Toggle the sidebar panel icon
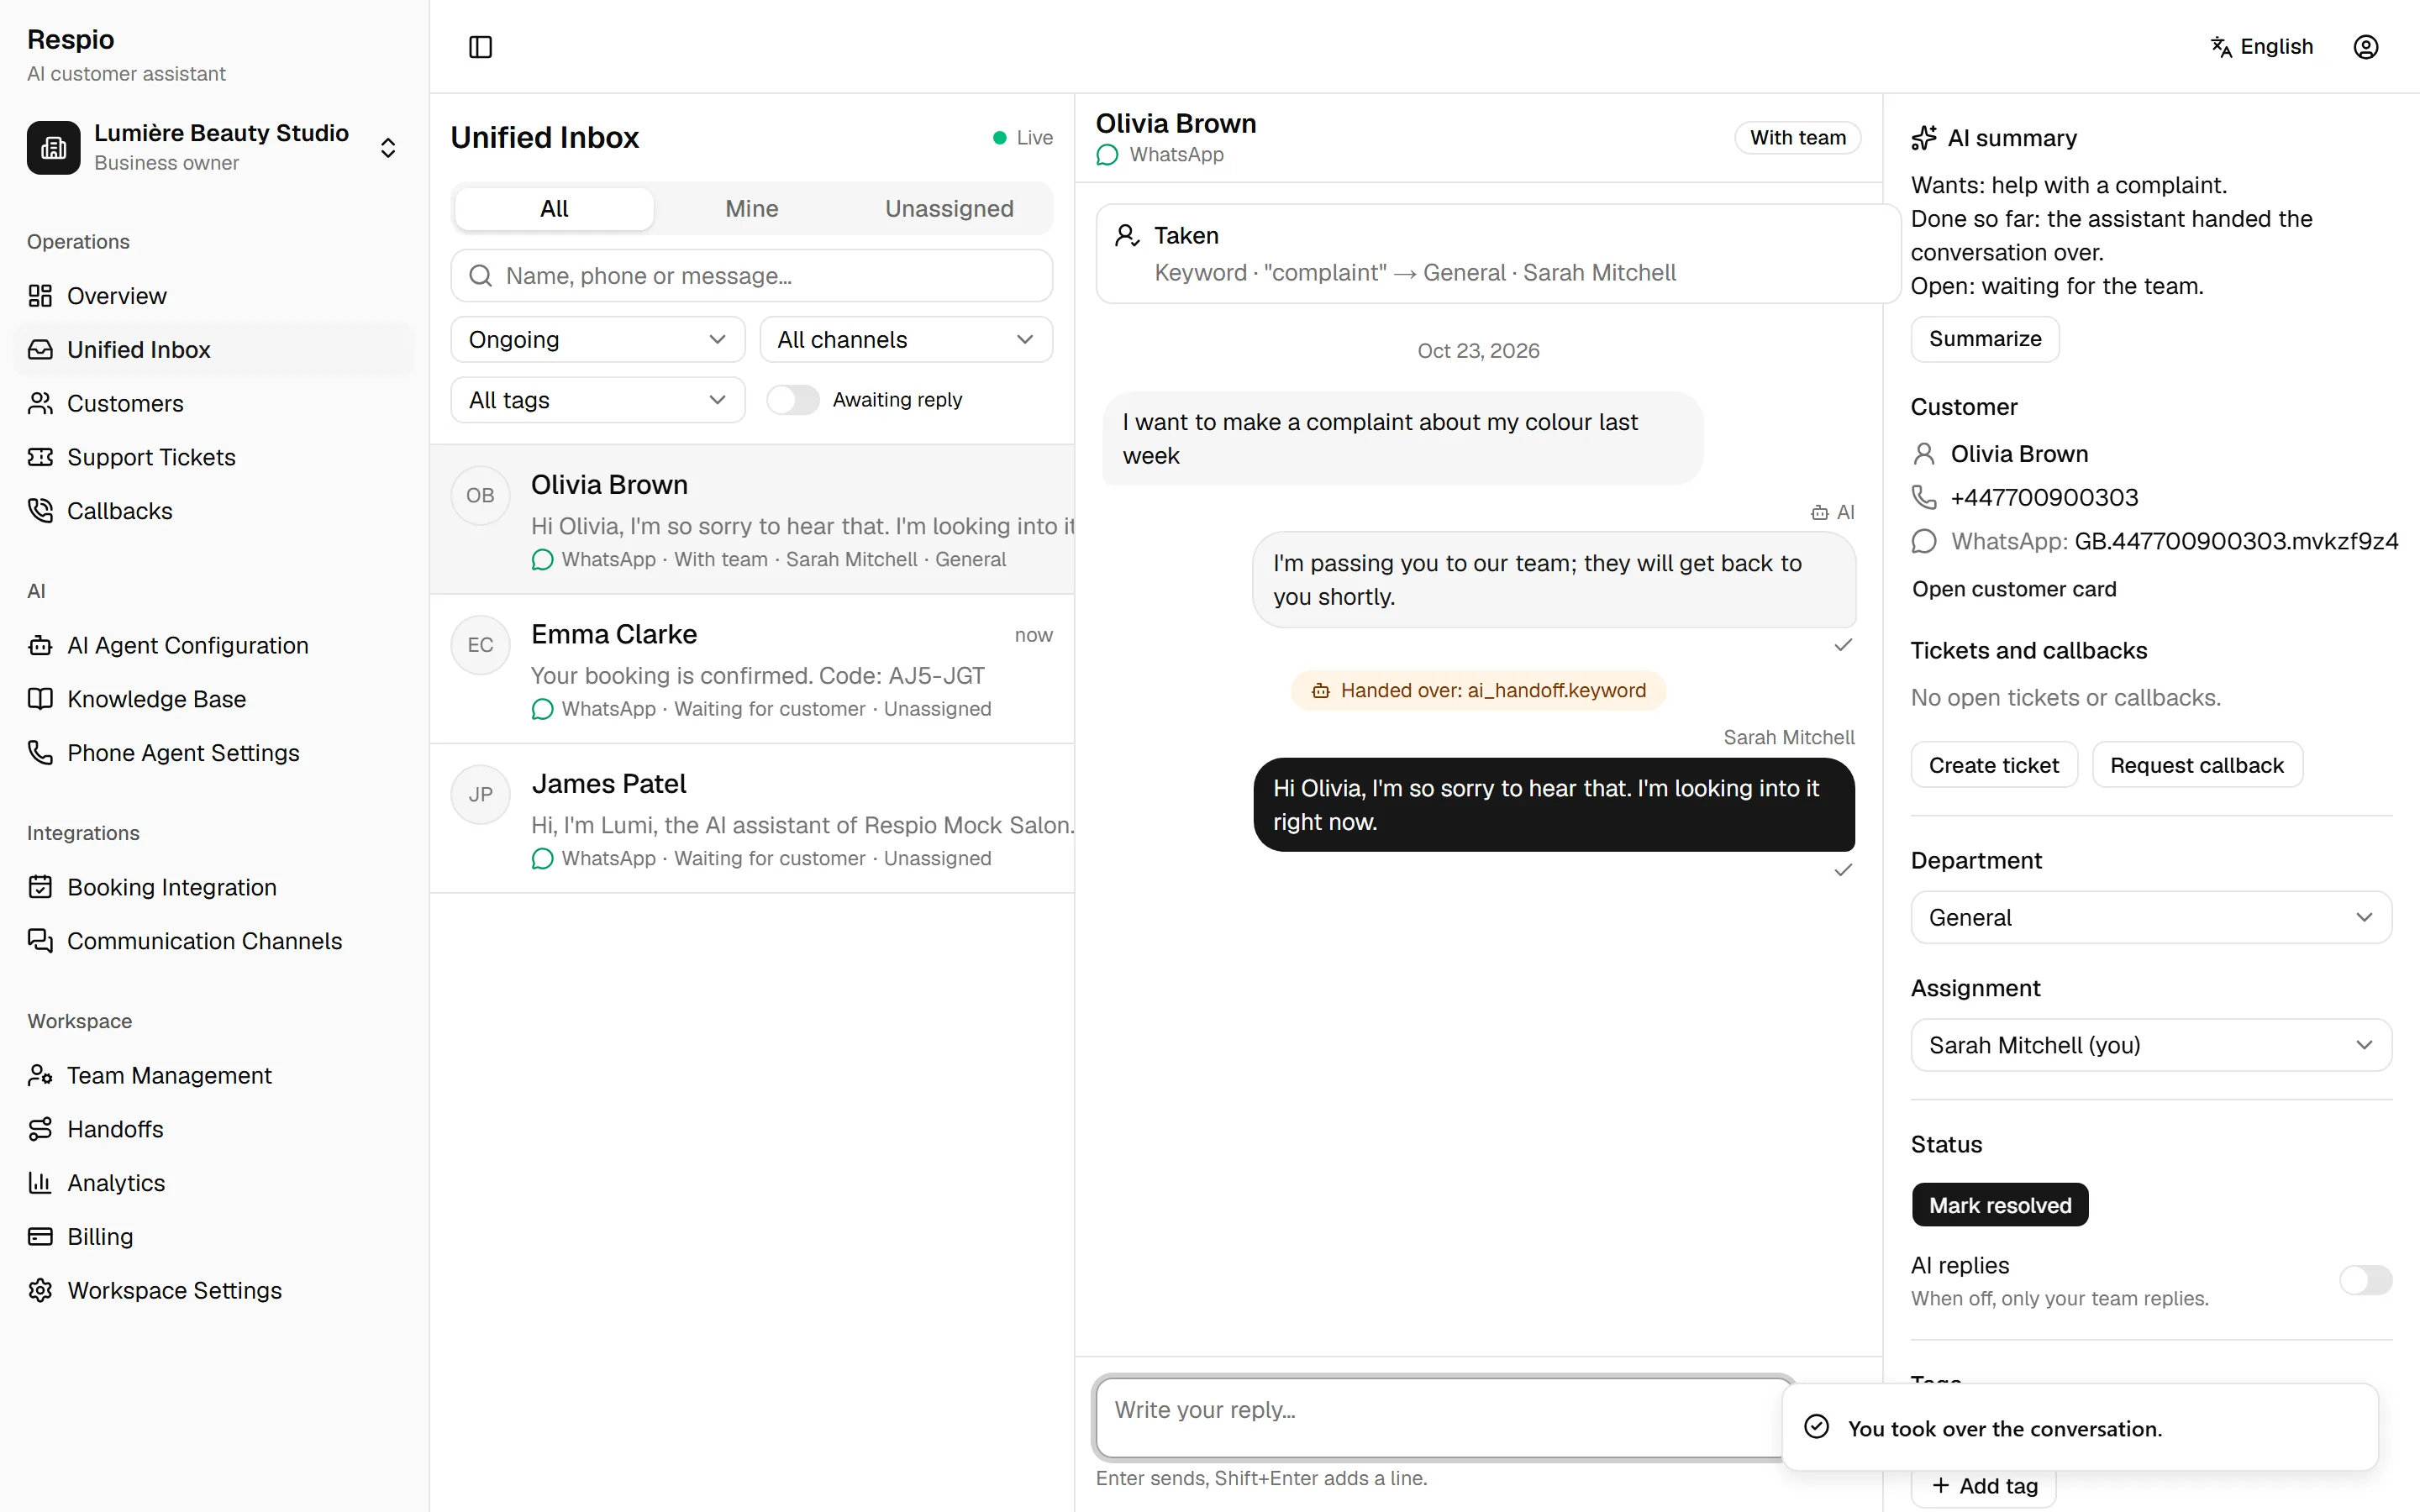Image resolution: width=2420 pixels, height=1512 pixels. [480, 47]
